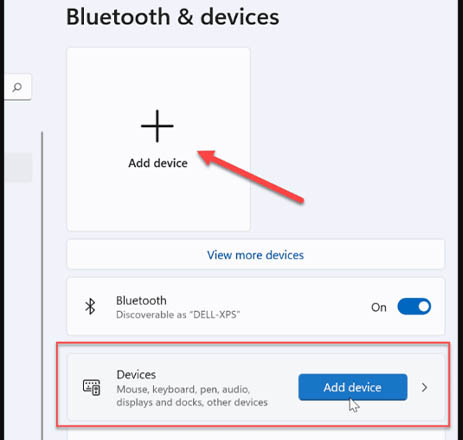Screen dimensions: 463x440
Task: Expand Devices with the chevron arrow
Action: (424, 387)
